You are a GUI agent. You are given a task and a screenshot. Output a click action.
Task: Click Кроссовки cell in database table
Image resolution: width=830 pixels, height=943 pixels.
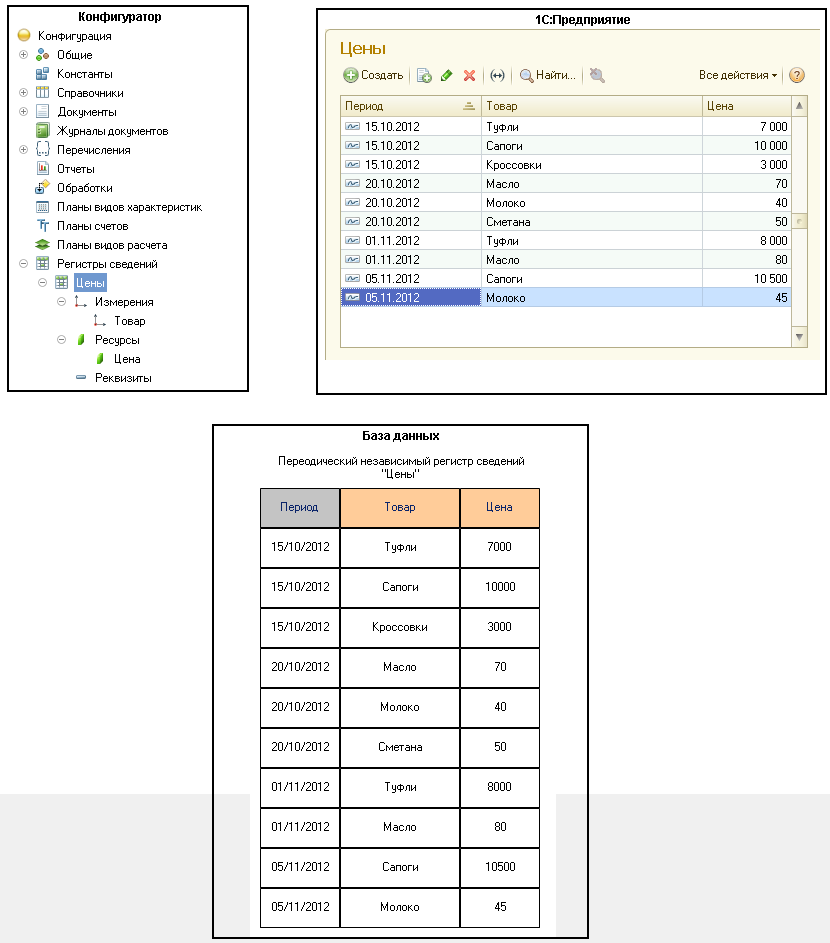(400, 627)
